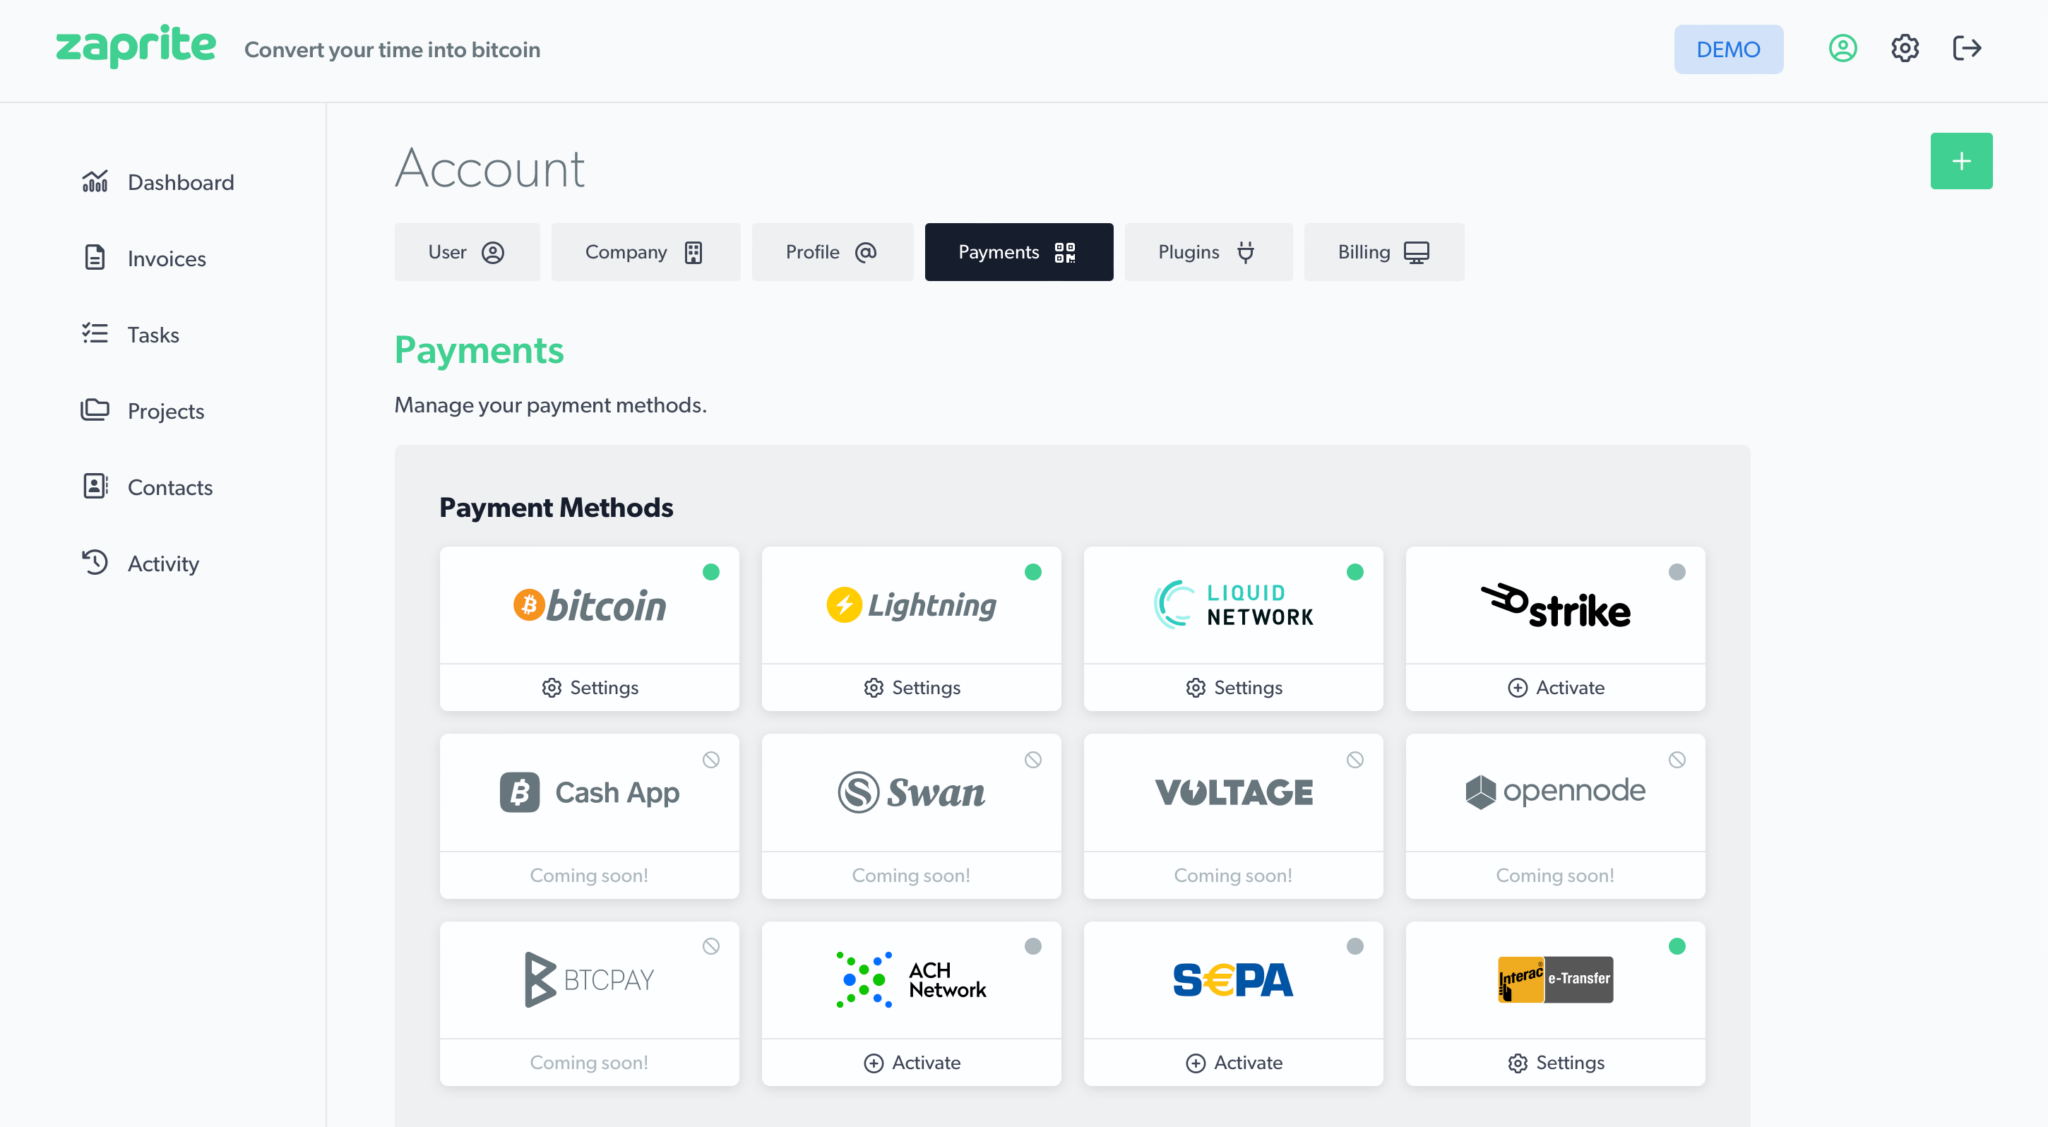Activate the SEPA payment method

pos(1233,1063)
